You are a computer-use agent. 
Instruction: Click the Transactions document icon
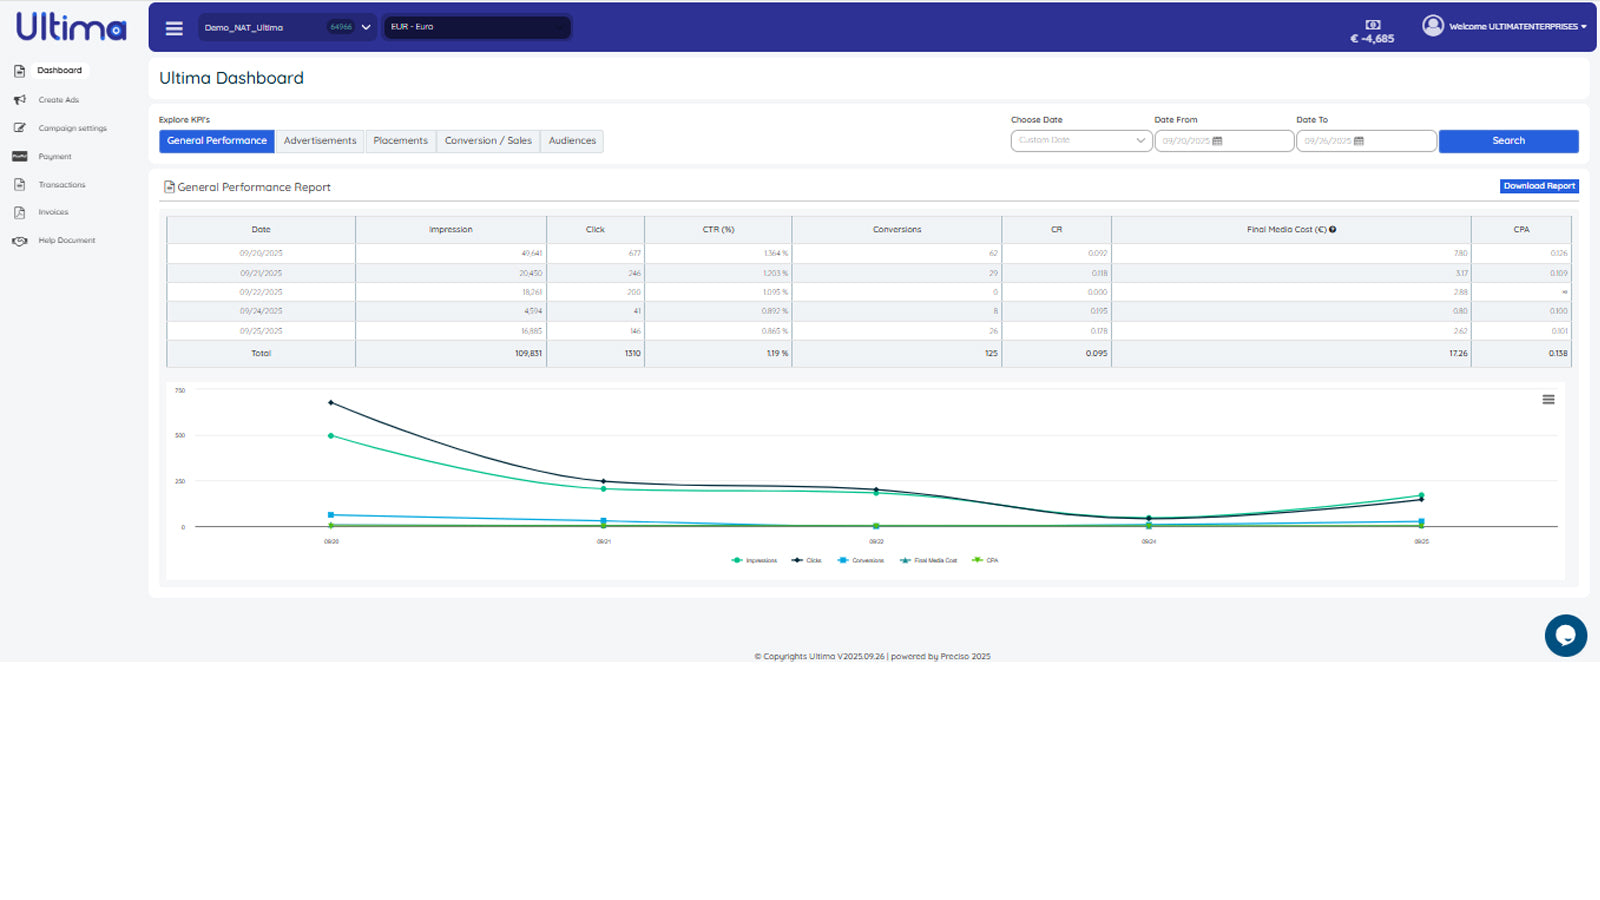tap(20, 184)
